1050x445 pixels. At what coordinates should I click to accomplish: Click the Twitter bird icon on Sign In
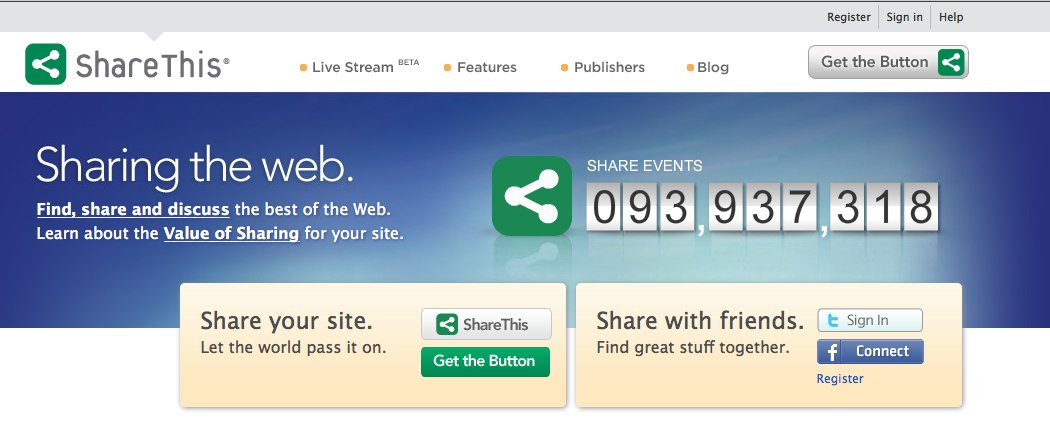pyautogui.click(x=831, y=321)
